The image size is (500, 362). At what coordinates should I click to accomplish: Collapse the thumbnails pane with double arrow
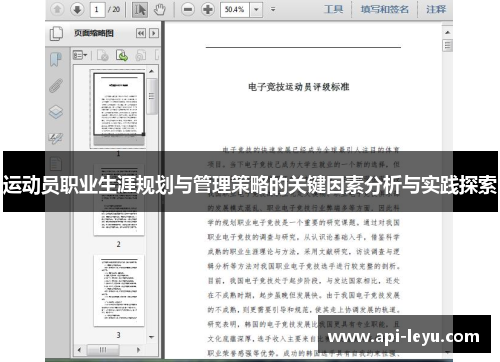[141, 33]
